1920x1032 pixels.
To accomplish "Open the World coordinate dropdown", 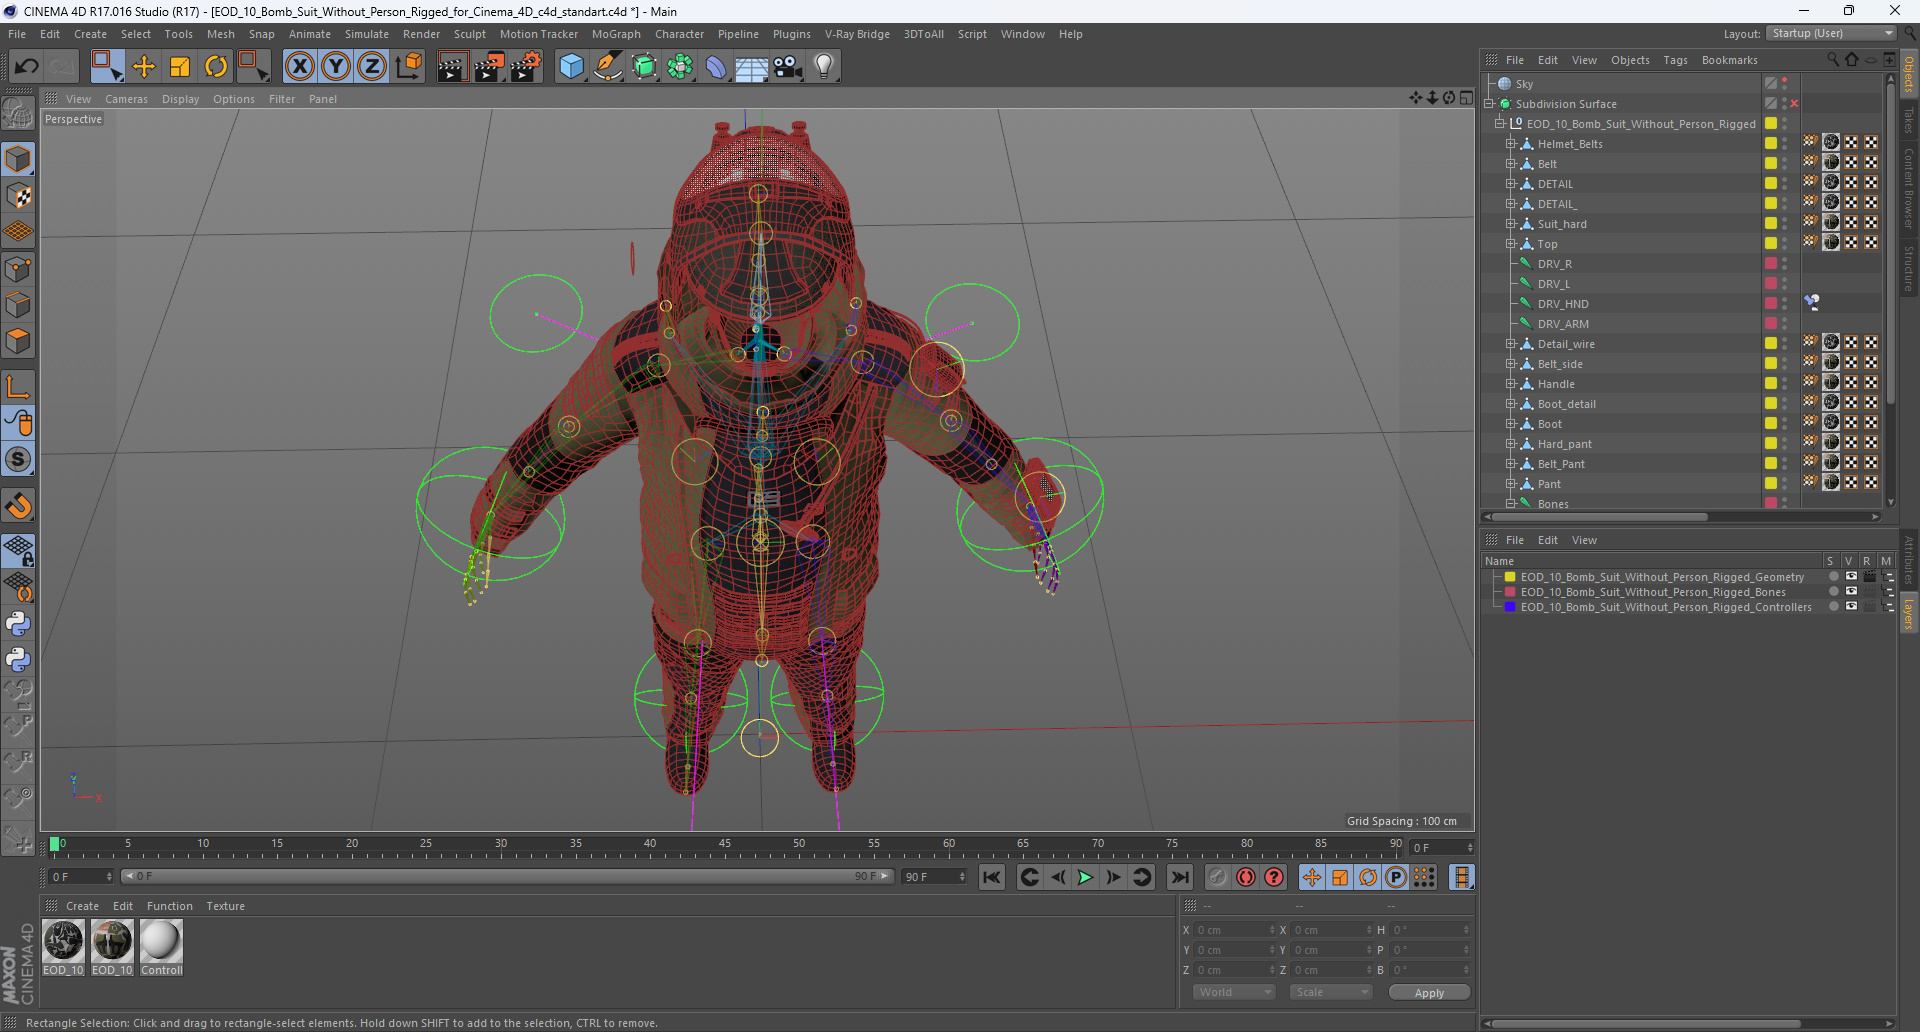I will 1233,992.
